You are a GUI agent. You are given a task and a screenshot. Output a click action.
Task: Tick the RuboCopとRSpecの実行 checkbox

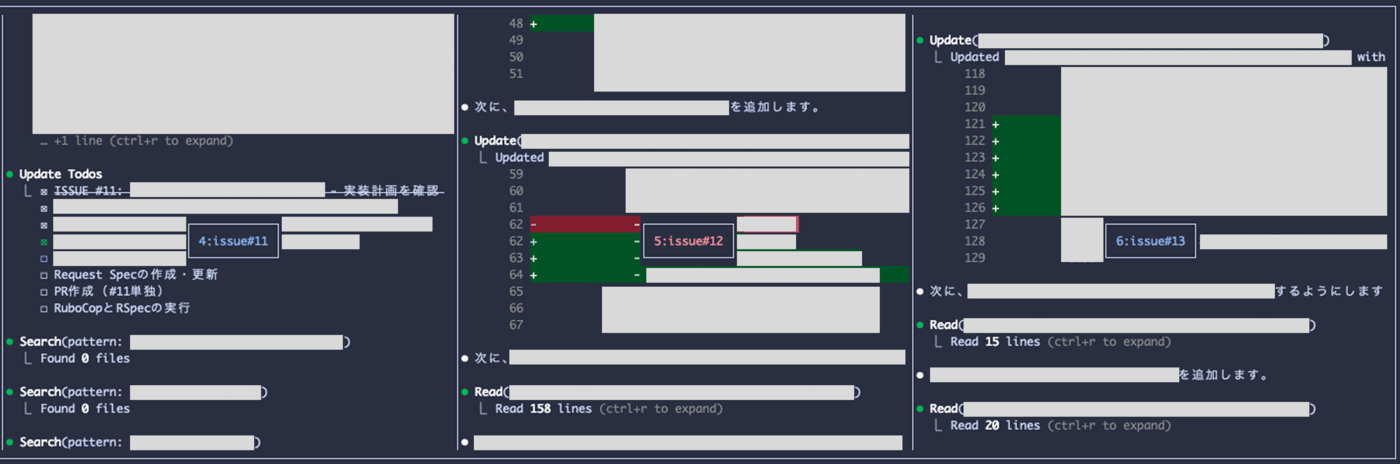click(x=44, y=308)
